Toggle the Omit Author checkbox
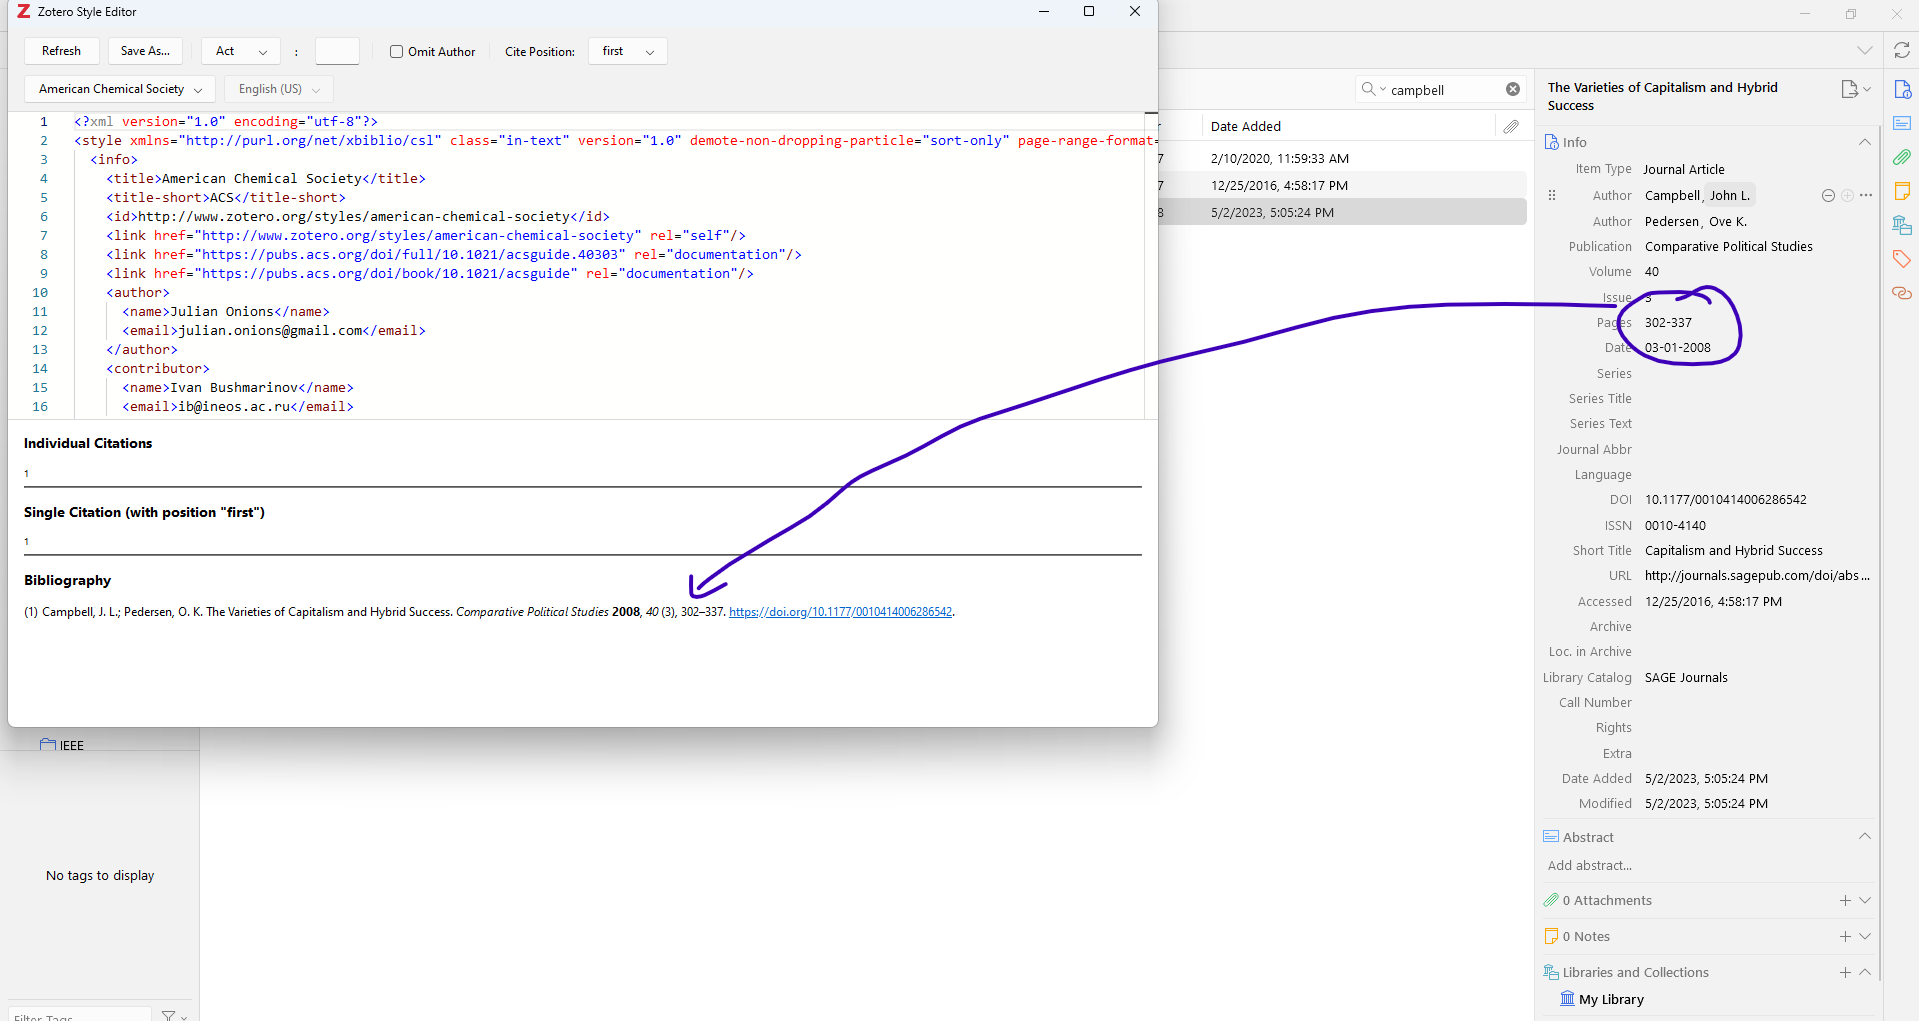 pos(396,51)
